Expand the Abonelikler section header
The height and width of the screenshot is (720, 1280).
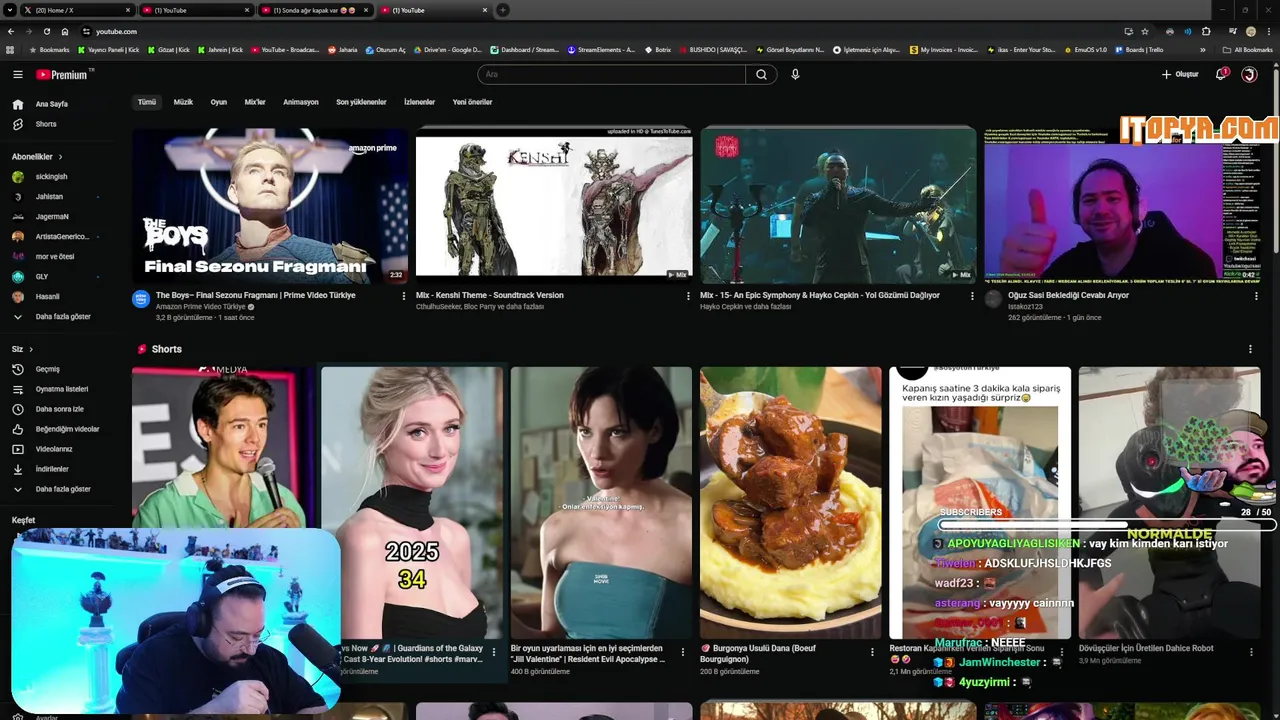point(37,157)
